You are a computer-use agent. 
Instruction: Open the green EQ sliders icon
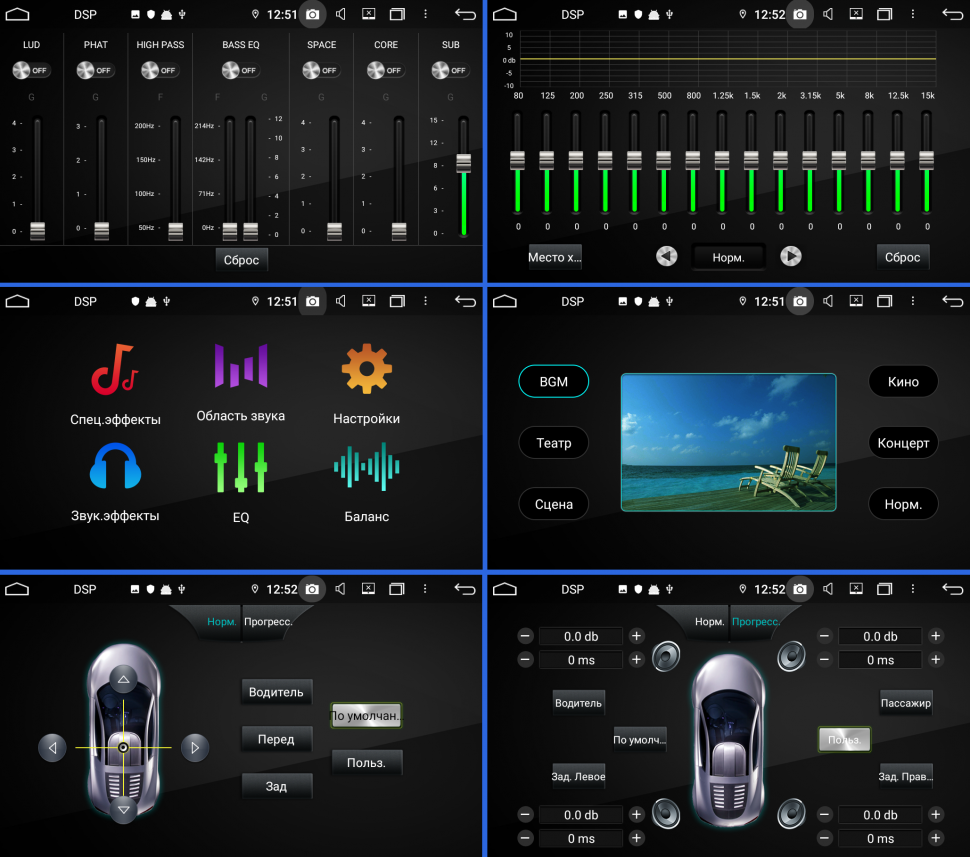(x=240, y=467)
